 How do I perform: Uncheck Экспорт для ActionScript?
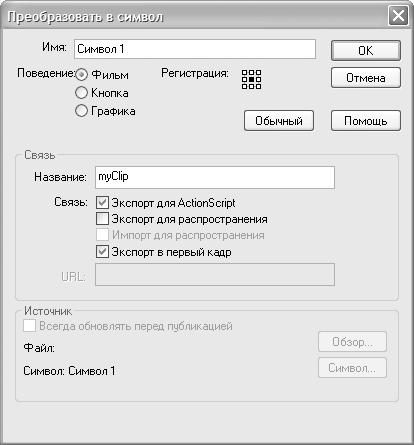pyautogui.click(x=102, y=202)
